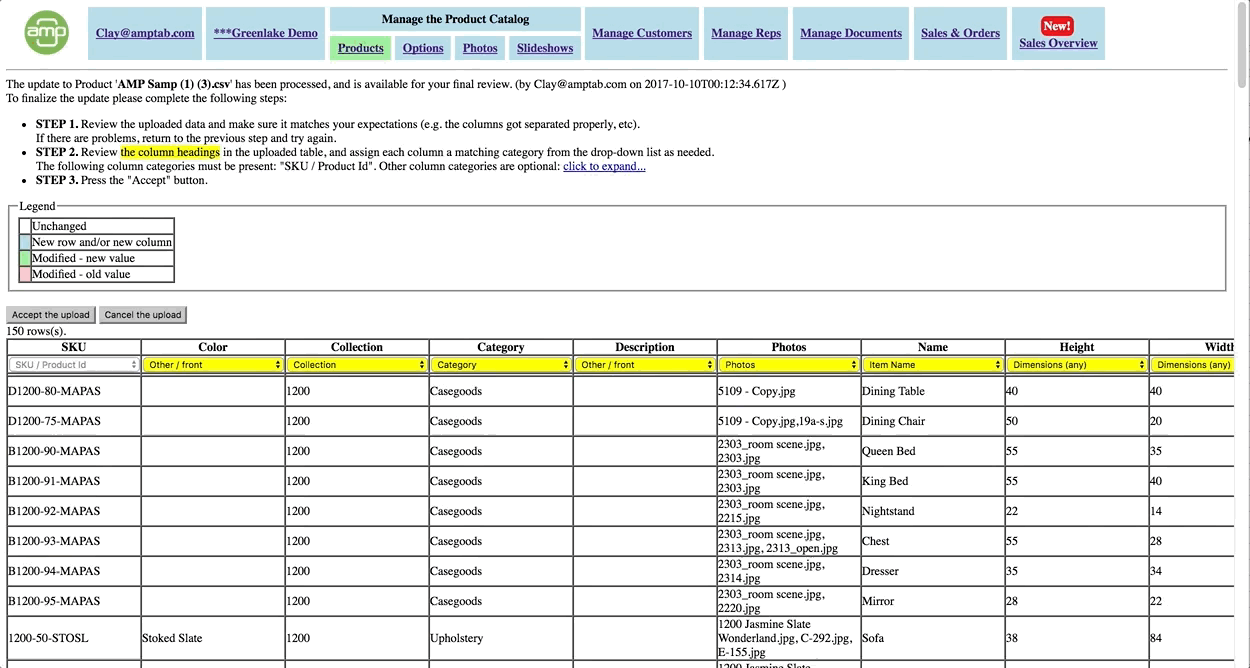1250x668 pixels.
Task: Click the Upholstery category cell
Action: point(501,638)
